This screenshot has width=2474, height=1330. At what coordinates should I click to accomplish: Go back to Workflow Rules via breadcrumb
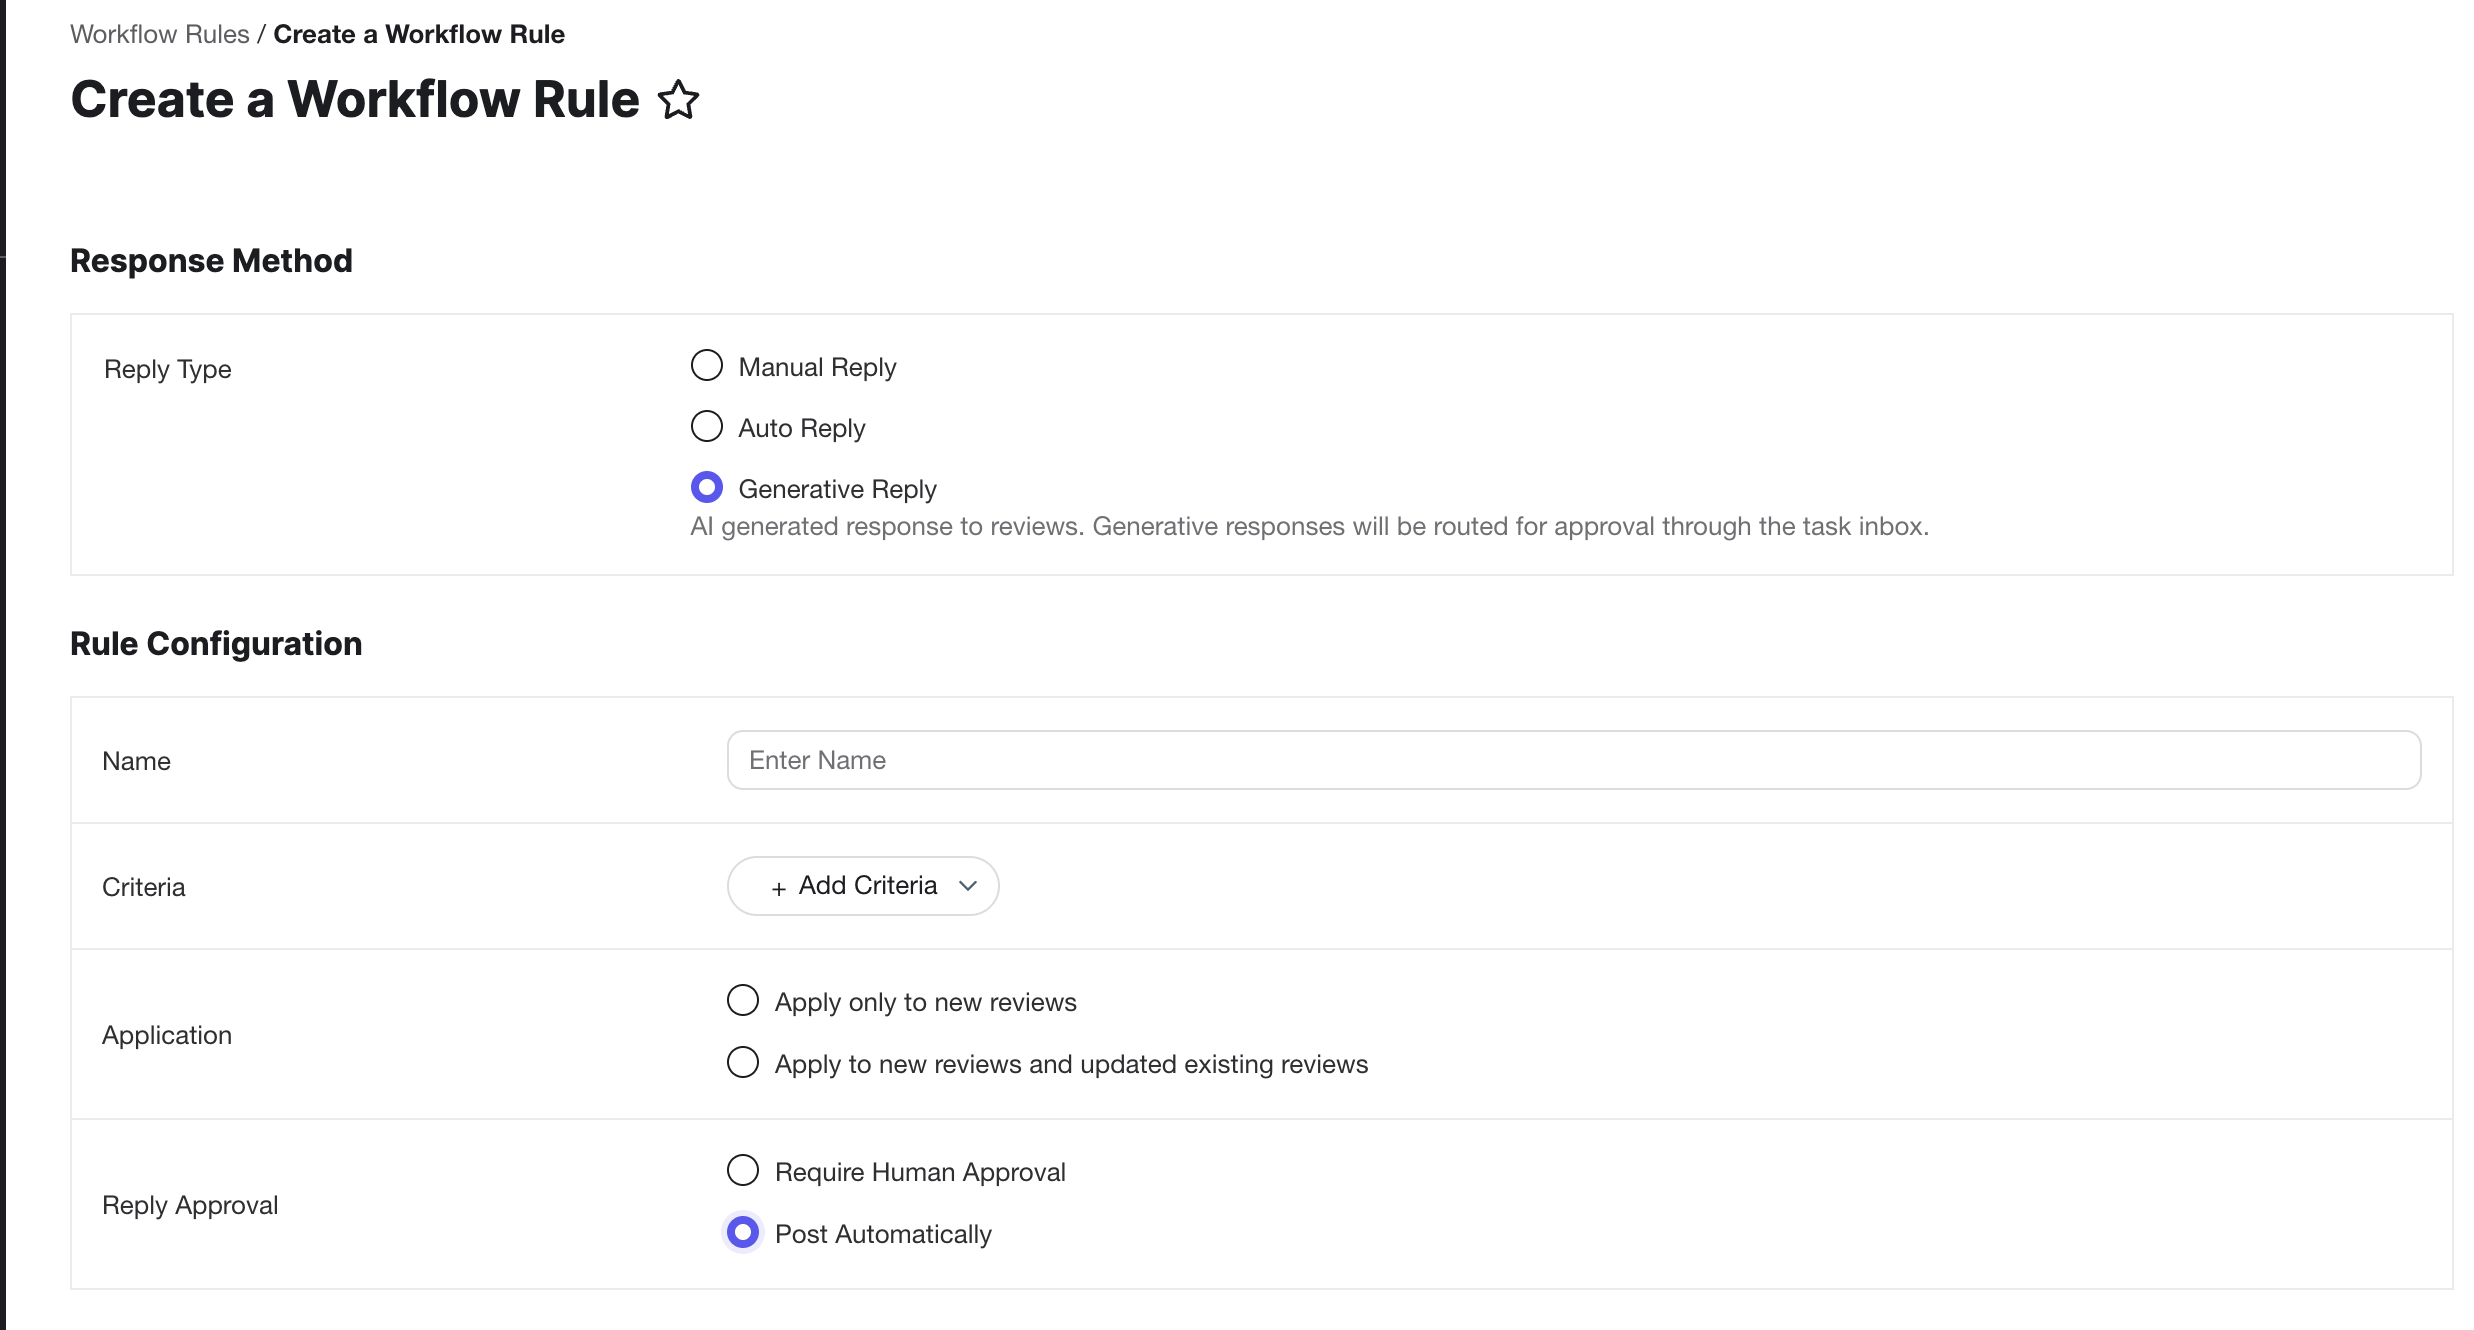click(x=159, y=34)
